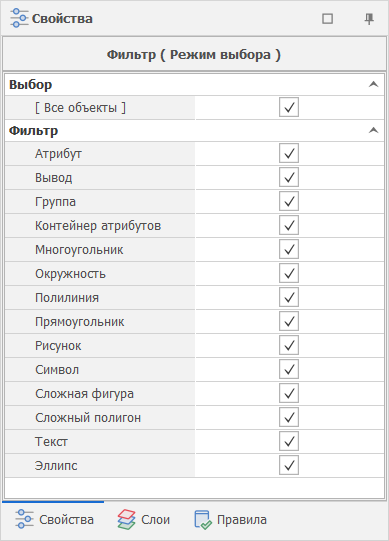Click the Правила rules icon
This screenshot has height=541, width=389.
(203, 520)
